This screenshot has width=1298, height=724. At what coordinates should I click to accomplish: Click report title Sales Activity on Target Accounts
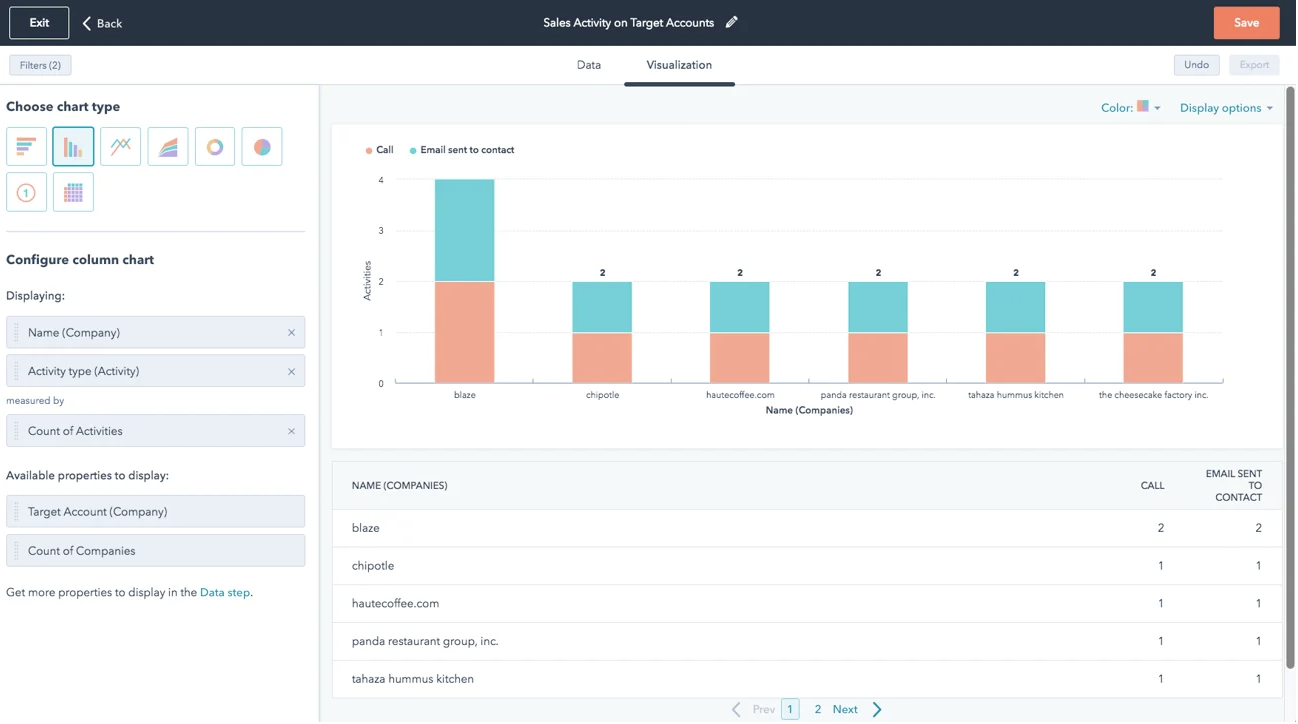click(x=628, y=23)
